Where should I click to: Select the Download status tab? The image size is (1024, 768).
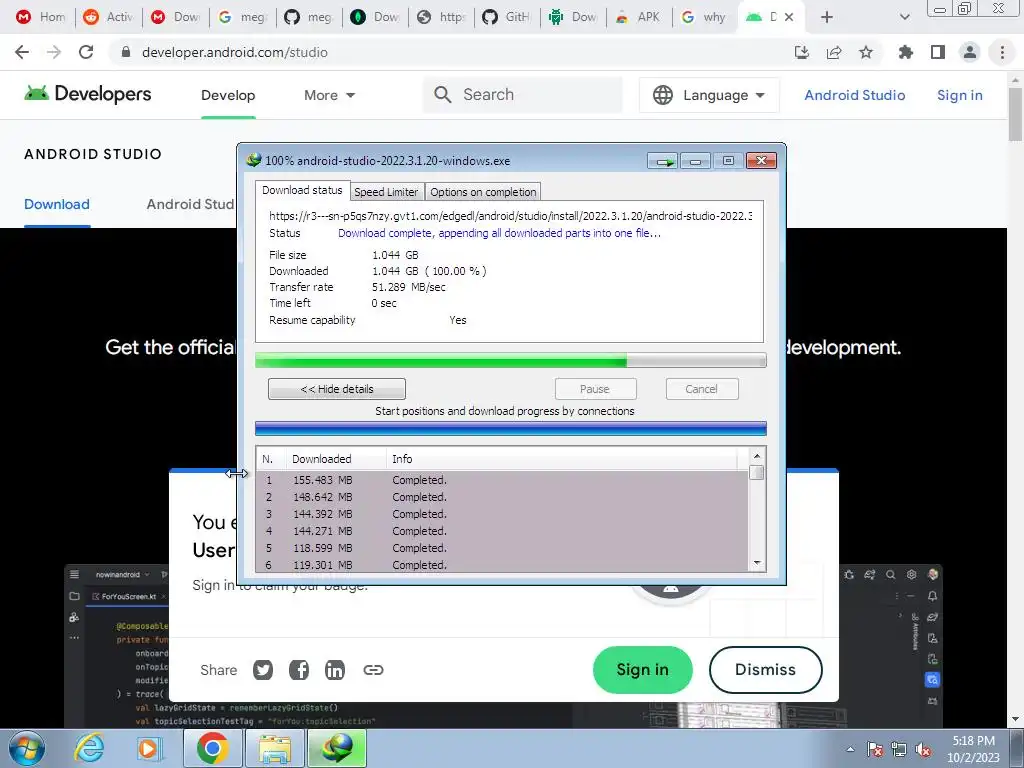click(302, 190)
